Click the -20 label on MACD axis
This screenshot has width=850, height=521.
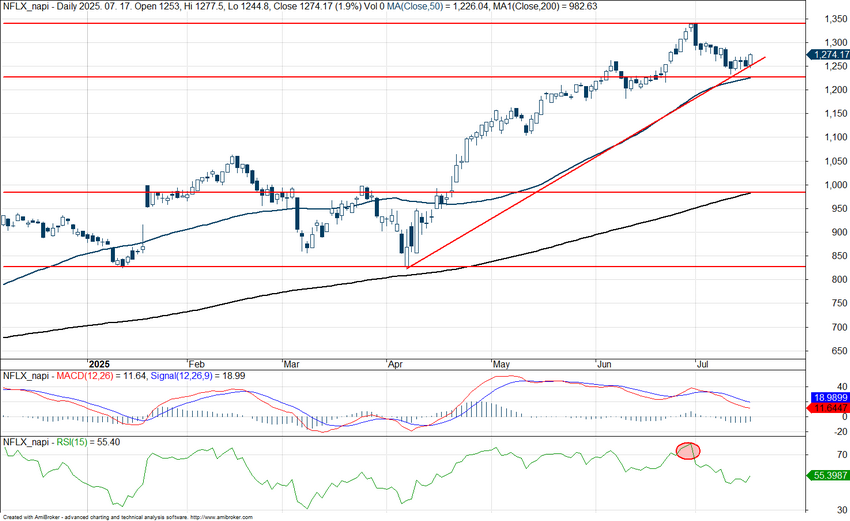coord(840,432)
